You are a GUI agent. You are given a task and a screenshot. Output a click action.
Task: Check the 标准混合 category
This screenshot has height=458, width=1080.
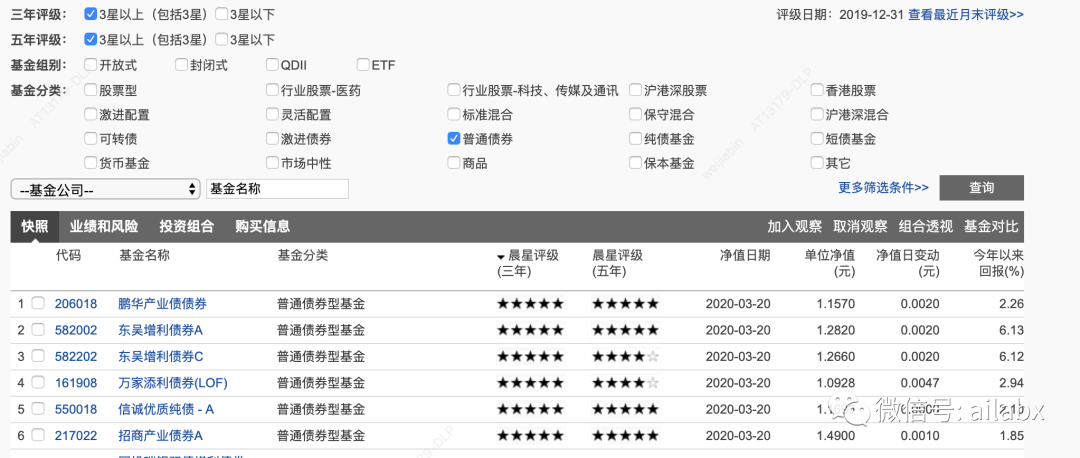coord(453,114)
